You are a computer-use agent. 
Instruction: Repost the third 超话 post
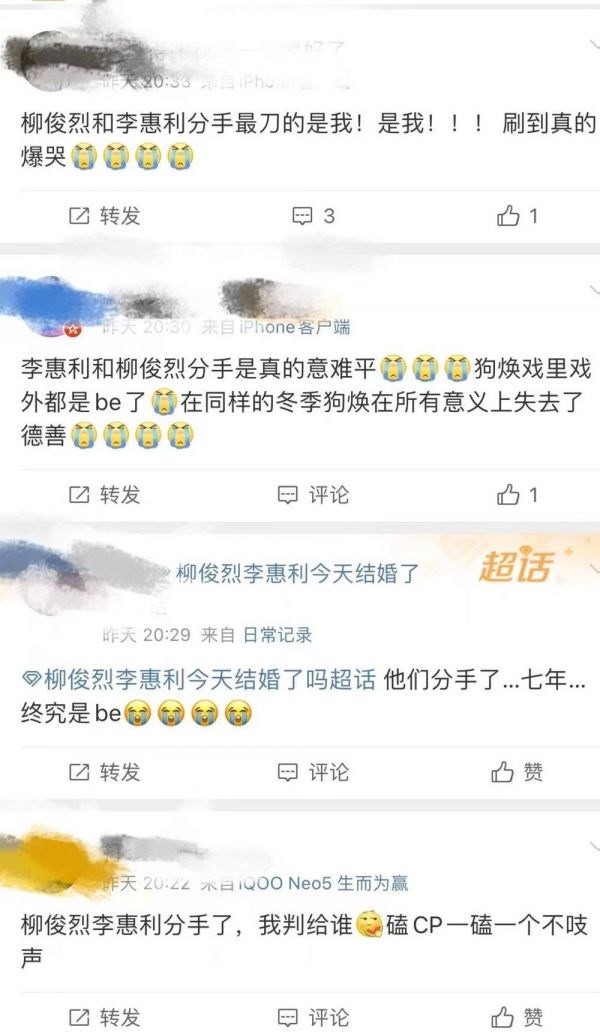(105, 772)
